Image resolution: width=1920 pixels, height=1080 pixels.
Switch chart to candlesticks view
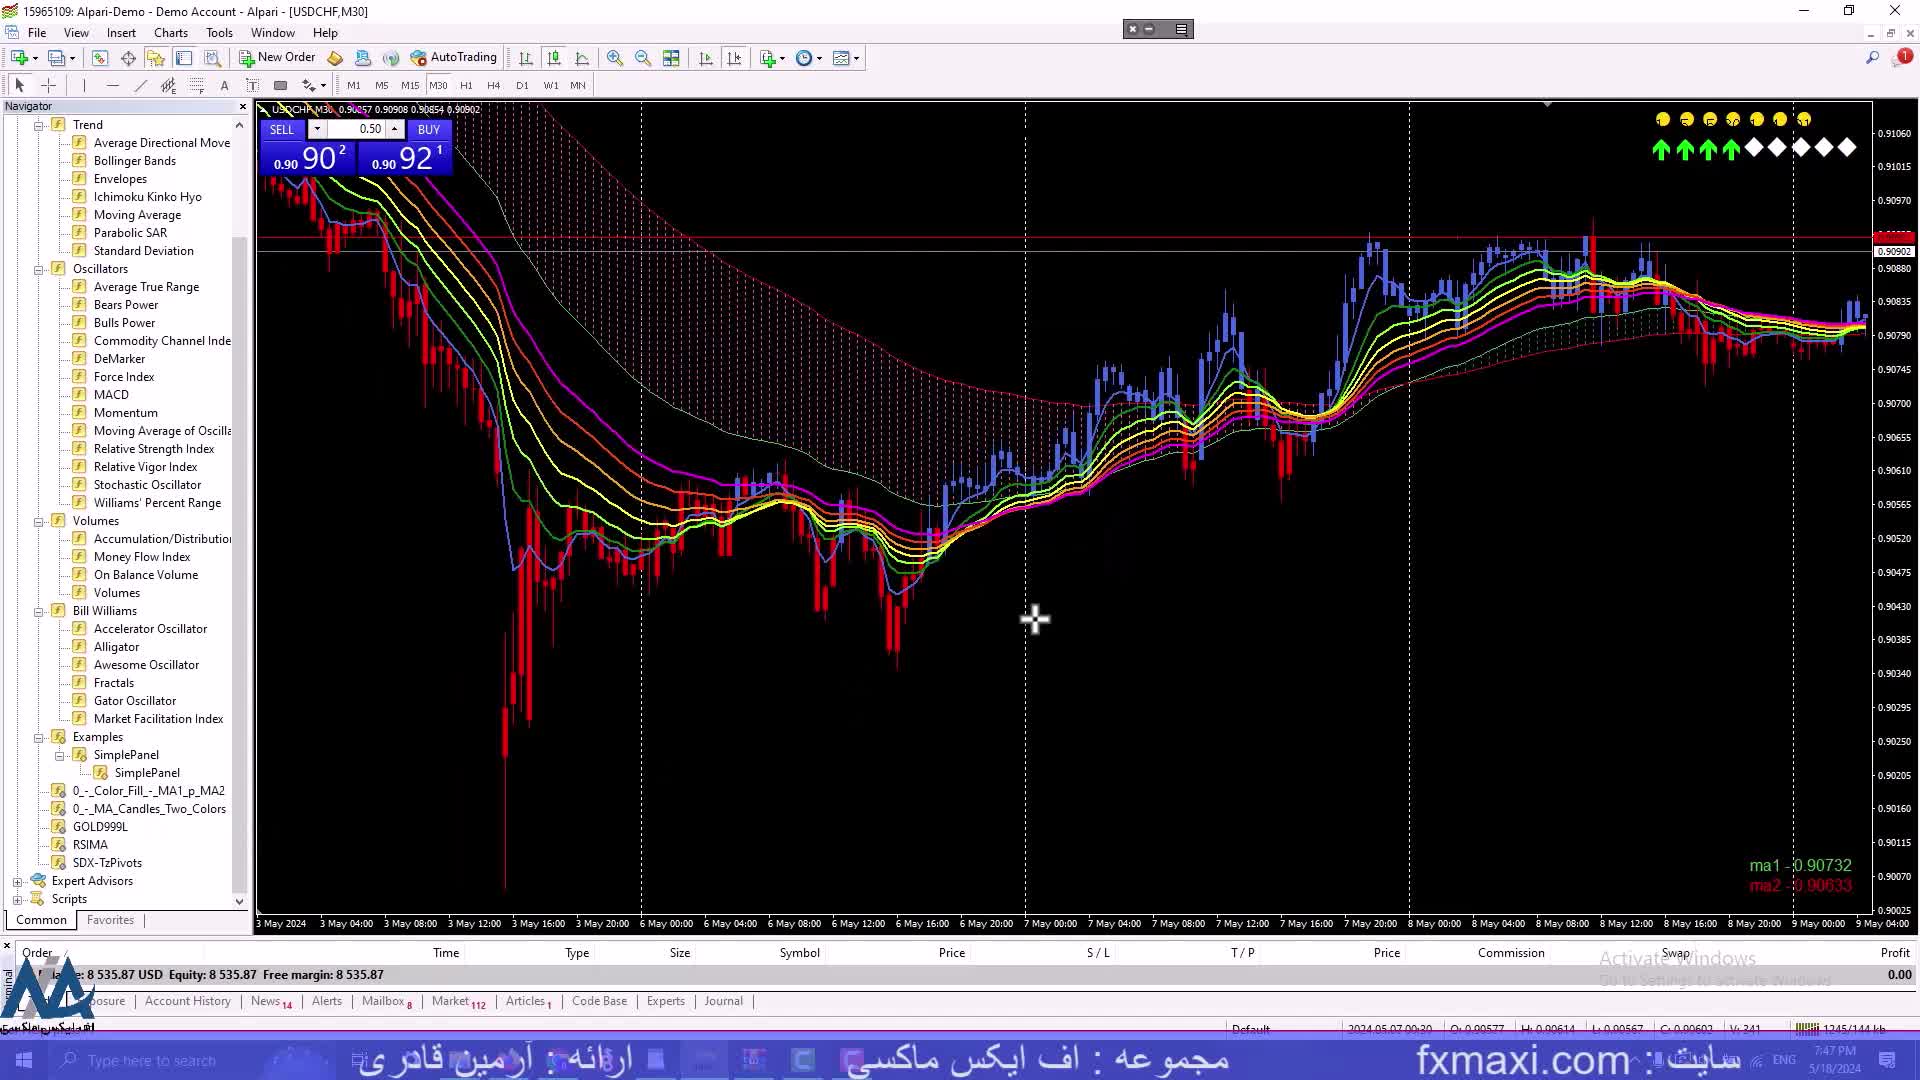coord(554,58)
